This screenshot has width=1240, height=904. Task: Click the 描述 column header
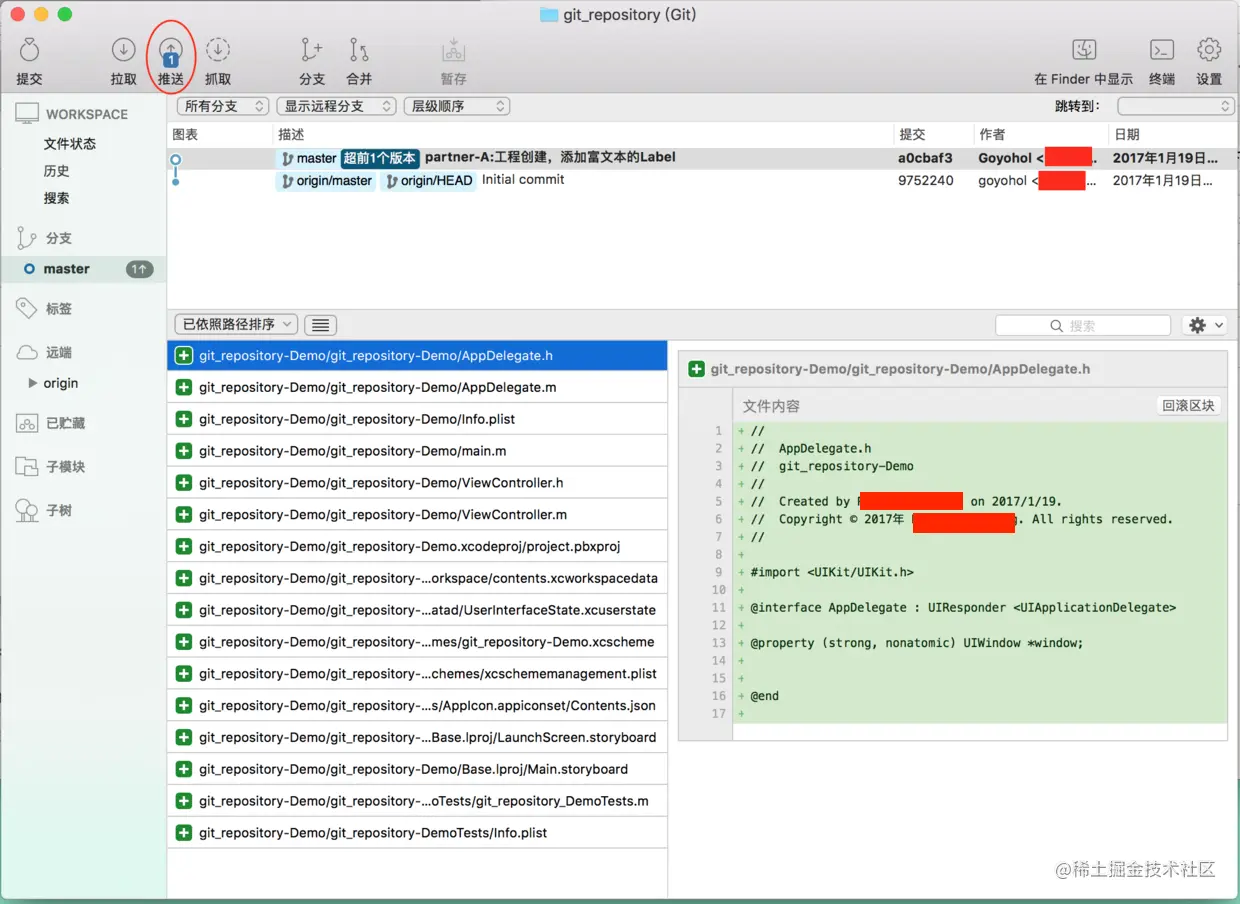(x=291, y=134)
